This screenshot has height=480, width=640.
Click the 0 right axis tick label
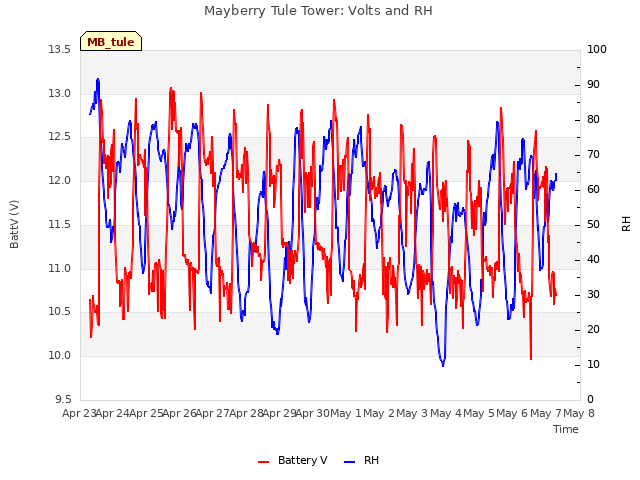(x=590, y=400)
